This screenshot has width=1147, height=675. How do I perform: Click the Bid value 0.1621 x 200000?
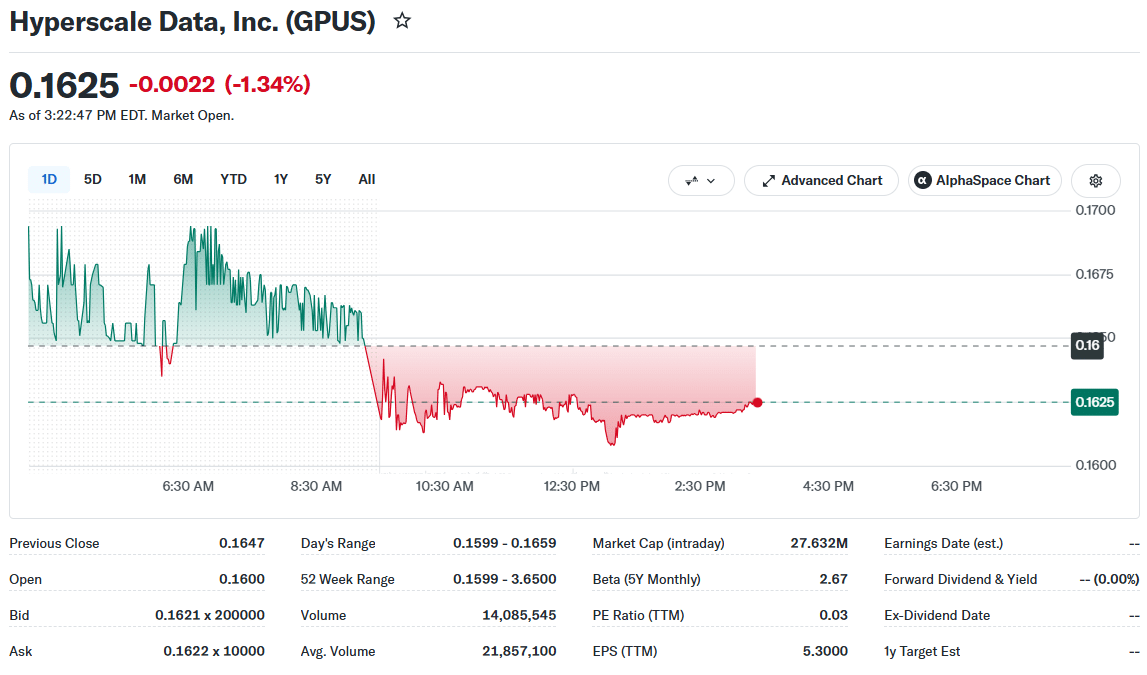(210, 615)
